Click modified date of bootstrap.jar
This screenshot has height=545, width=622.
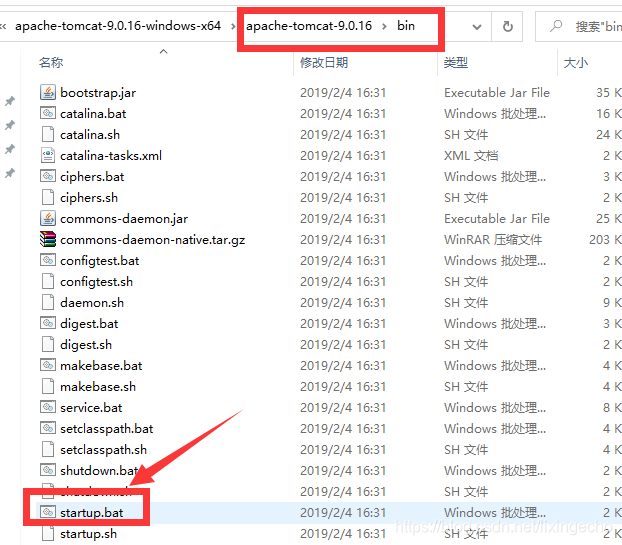pos(343,92)
